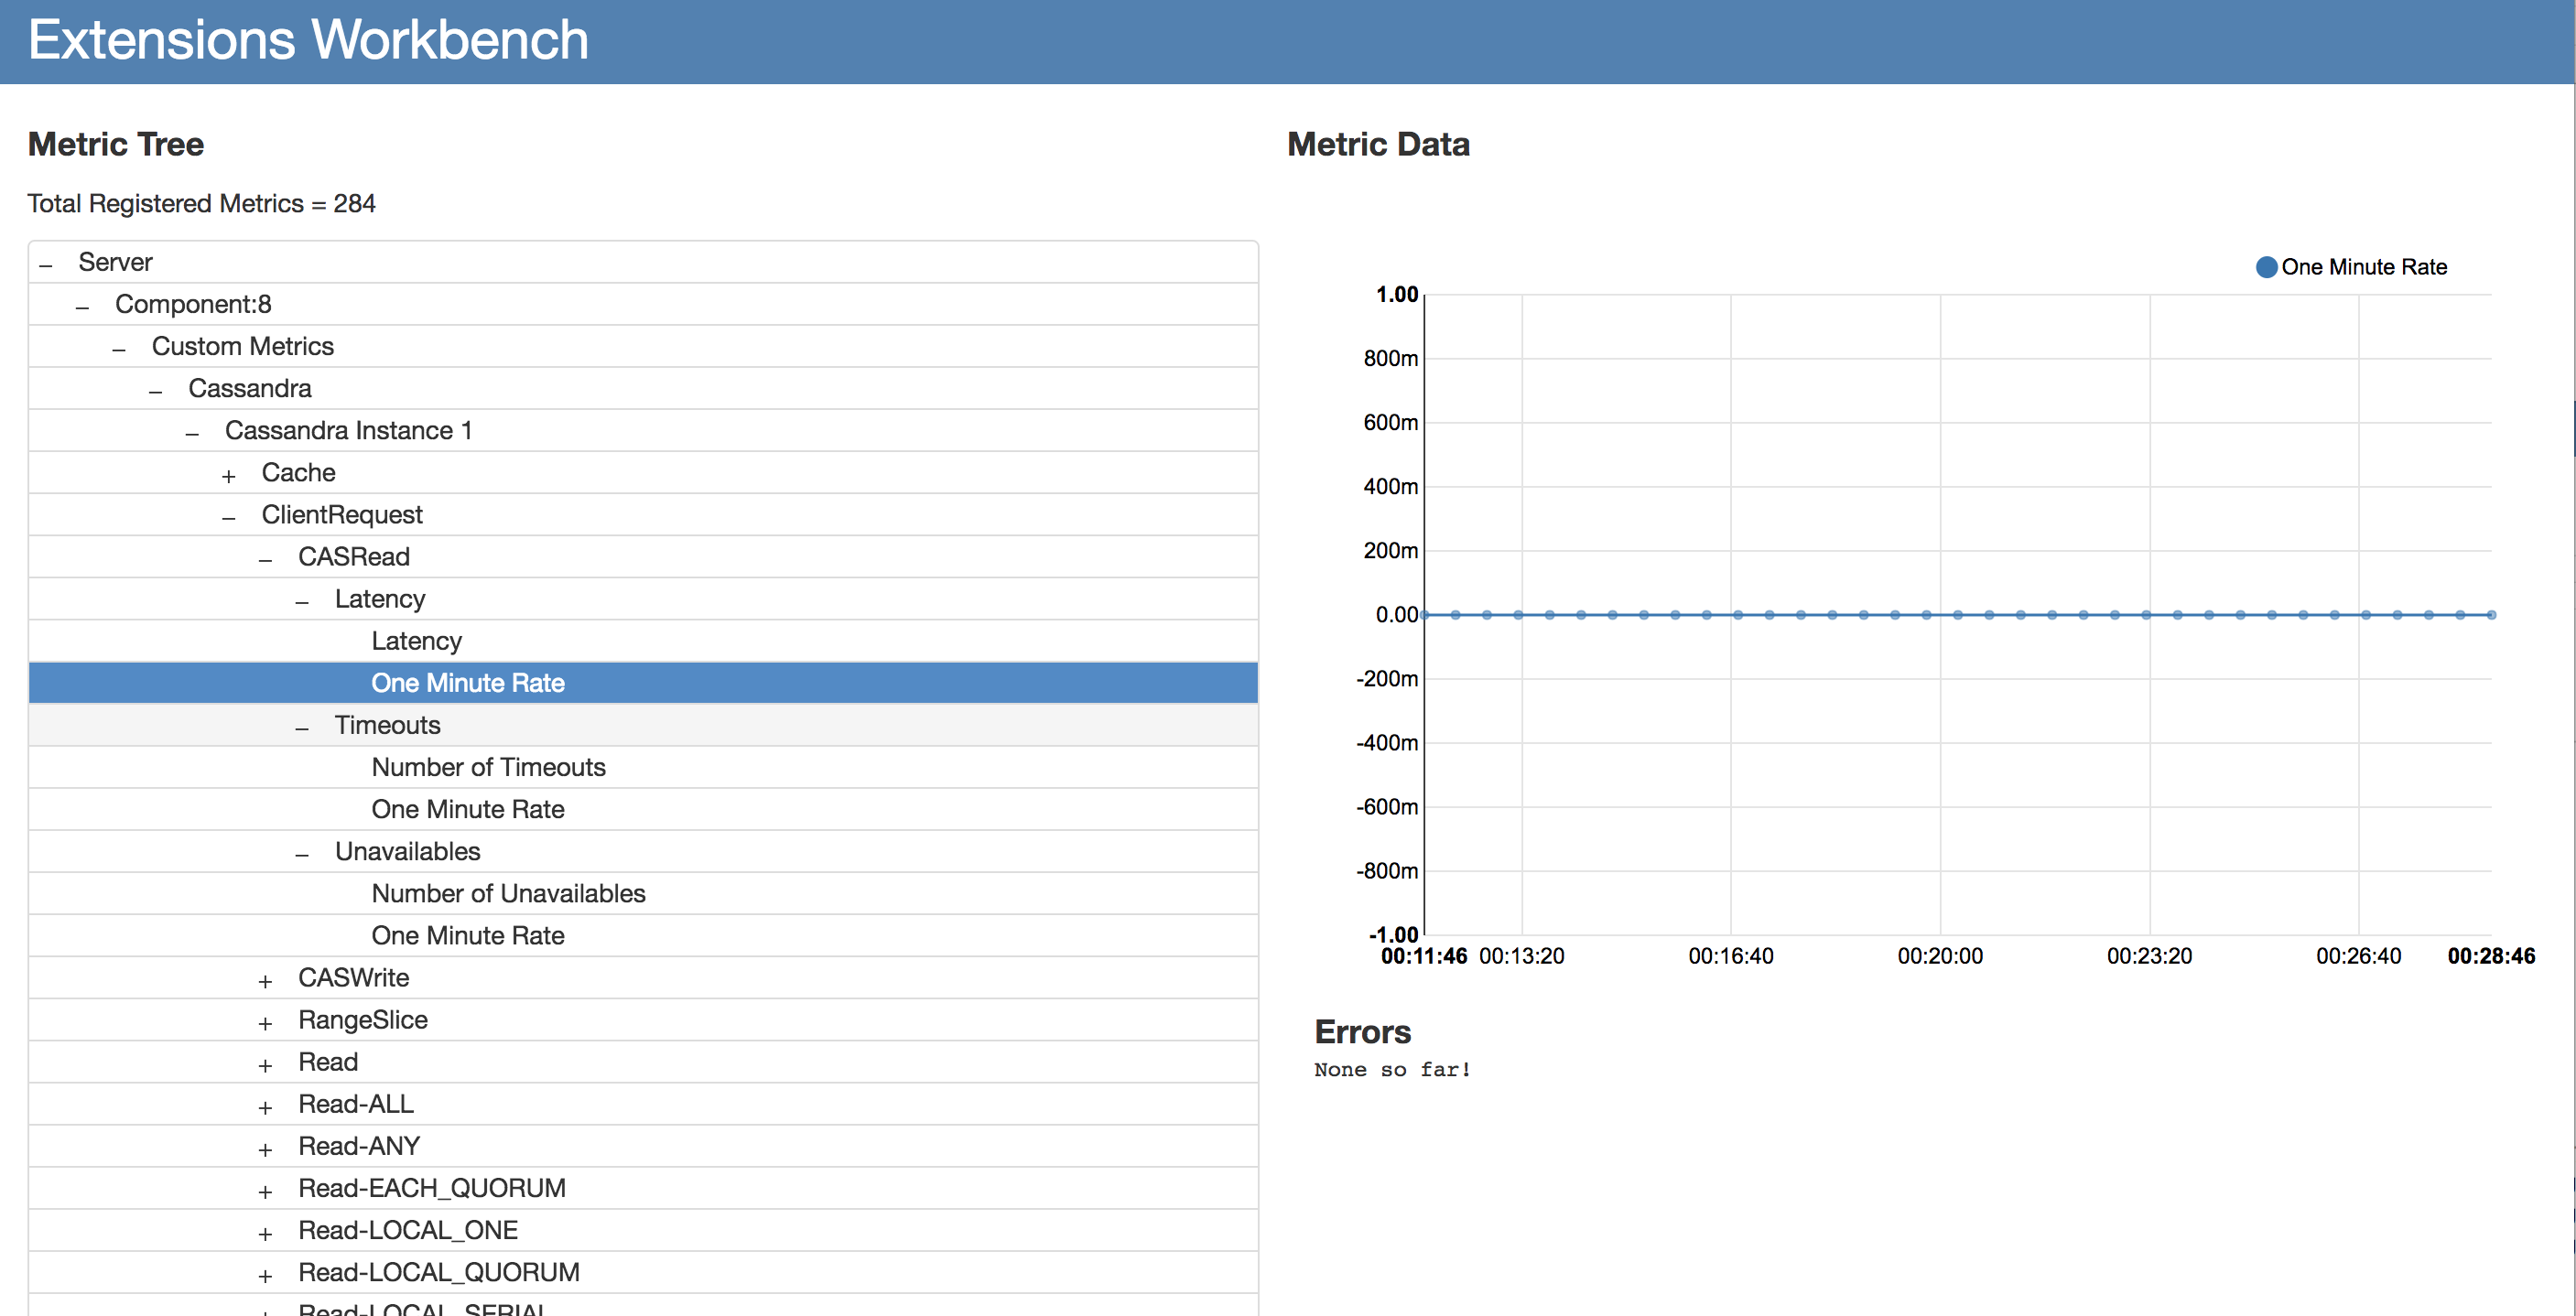Click the Extensions Workbench title
The height and width of the screenshot is (1316, 2576).
click(x=308, y=40)
